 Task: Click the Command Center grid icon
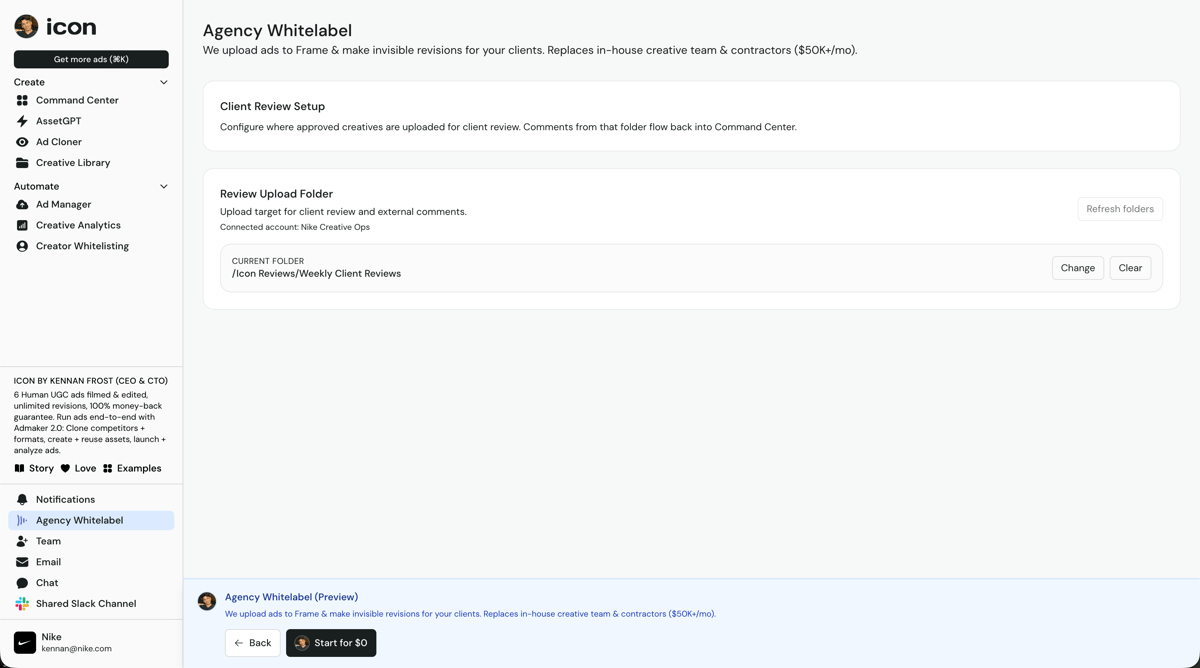[22, 101]
